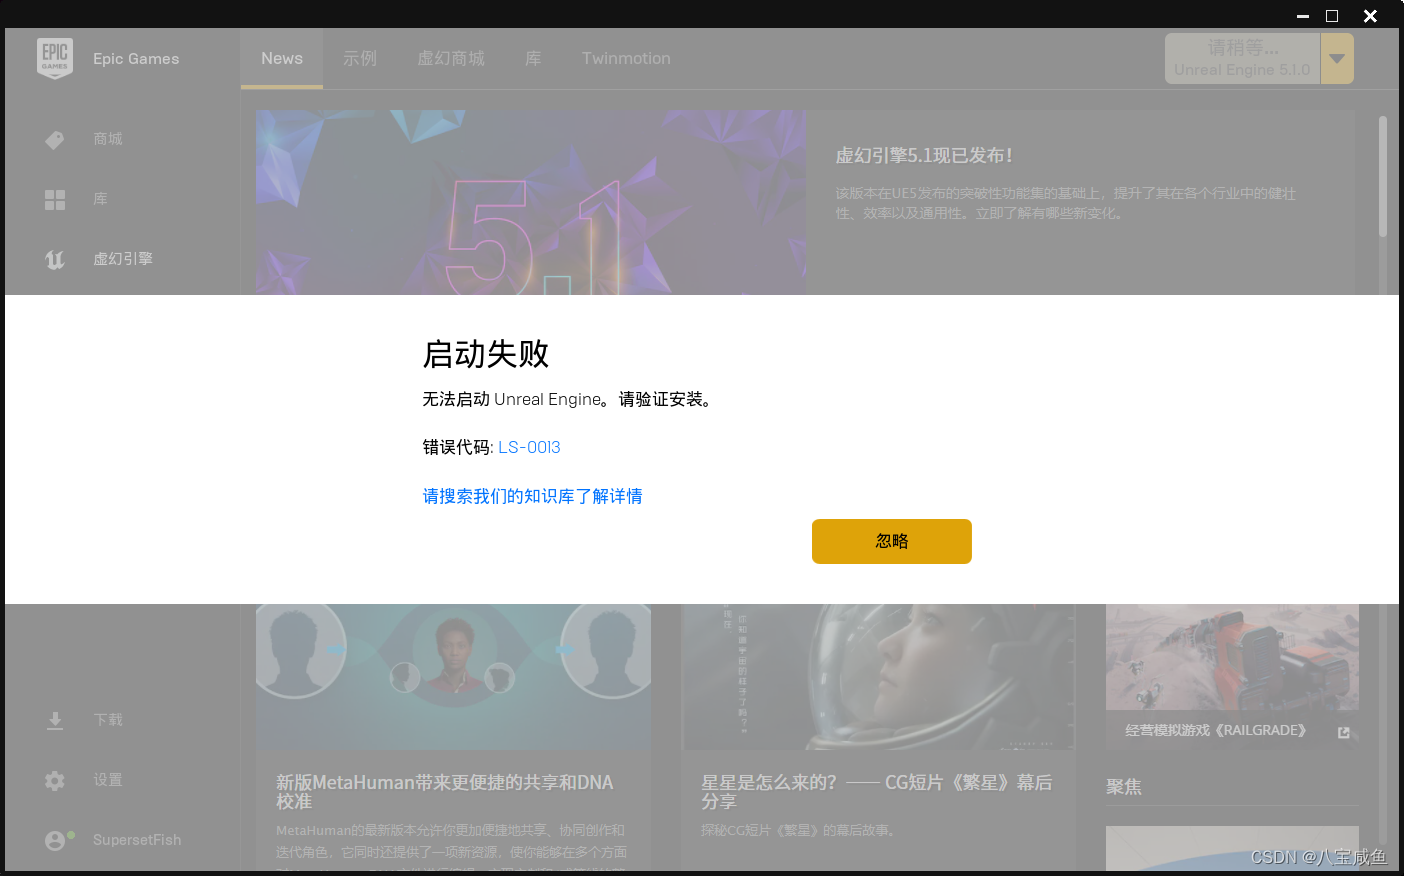Click the Epic Games title text
Viewport: 1404px width, 876px height.
pyautogui.click(x=136, y=59)
